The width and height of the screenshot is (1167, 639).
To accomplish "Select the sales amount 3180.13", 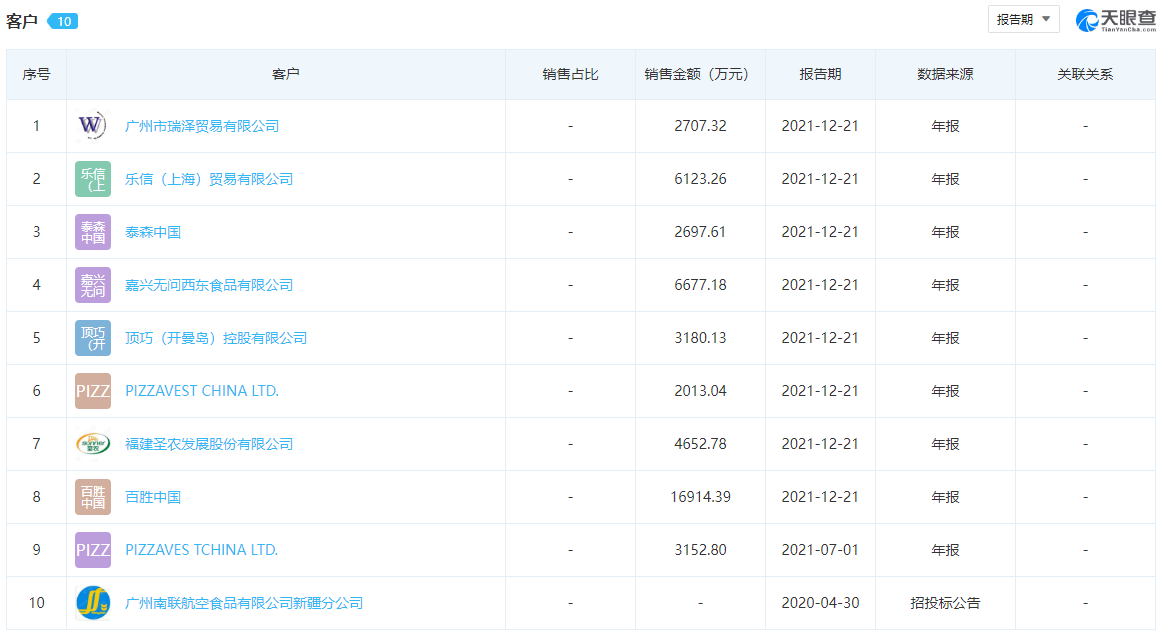I will pos(700,338).
